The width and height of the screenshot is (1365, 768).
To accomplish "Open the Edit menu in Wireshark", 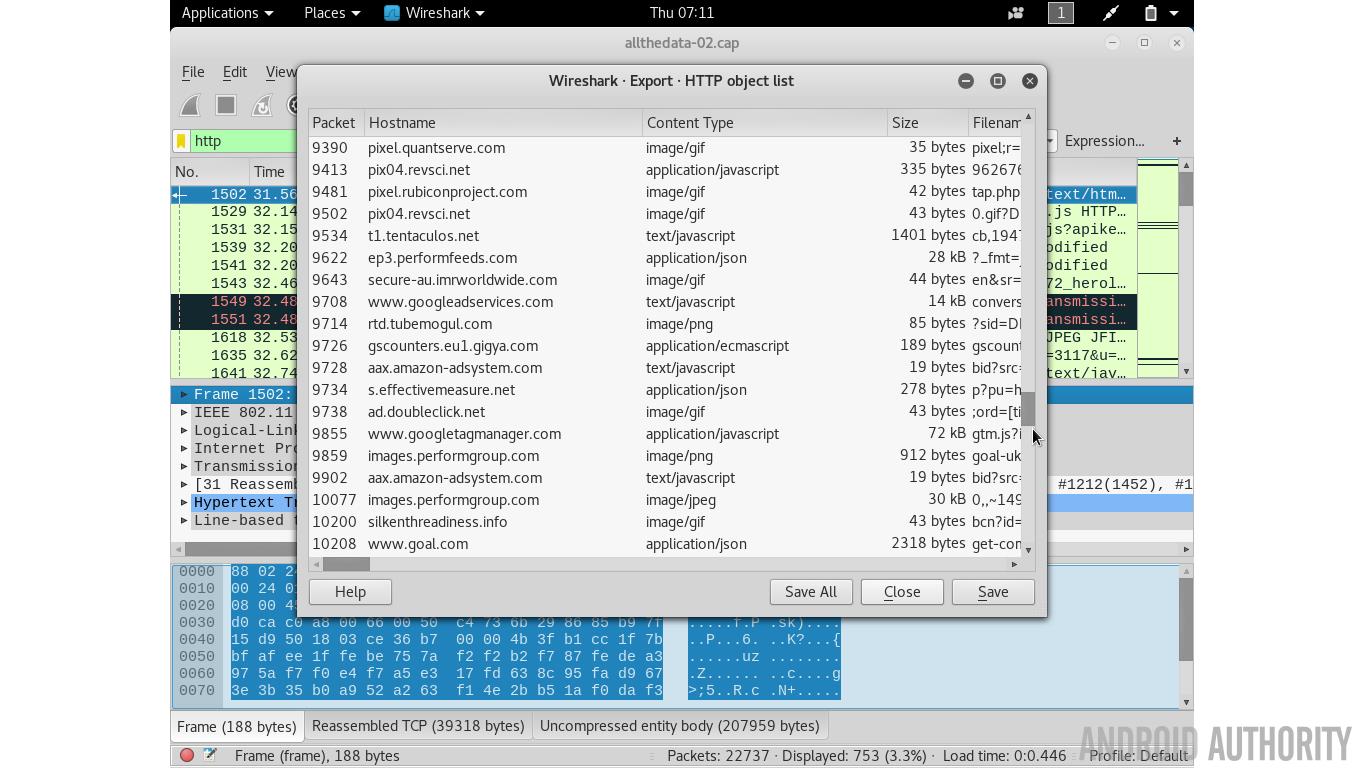I will [x=235, y=72].
